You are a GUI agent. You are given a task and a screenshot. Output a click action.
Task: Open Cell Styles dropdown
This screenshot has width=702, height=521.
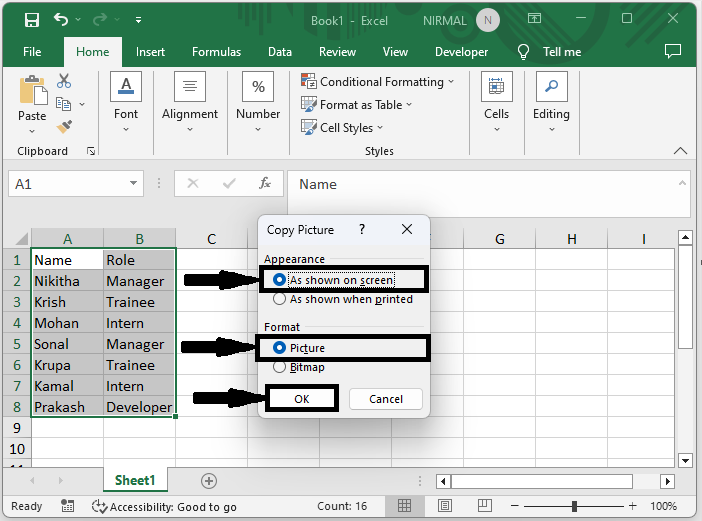pos(342,128)
